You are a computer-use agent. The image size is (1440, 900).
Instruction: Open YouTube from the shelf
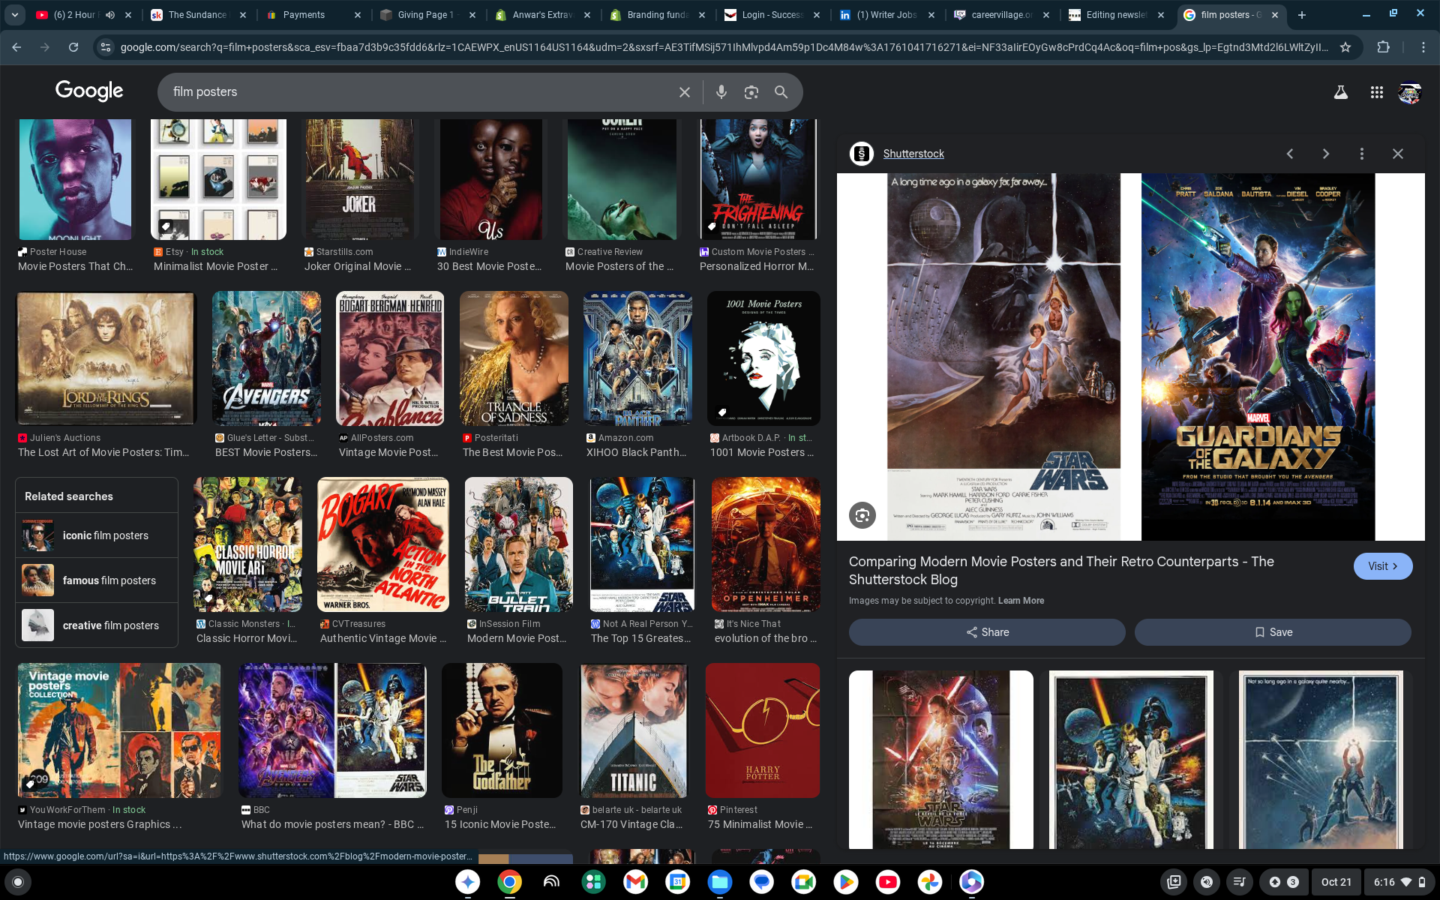point(887,882)
